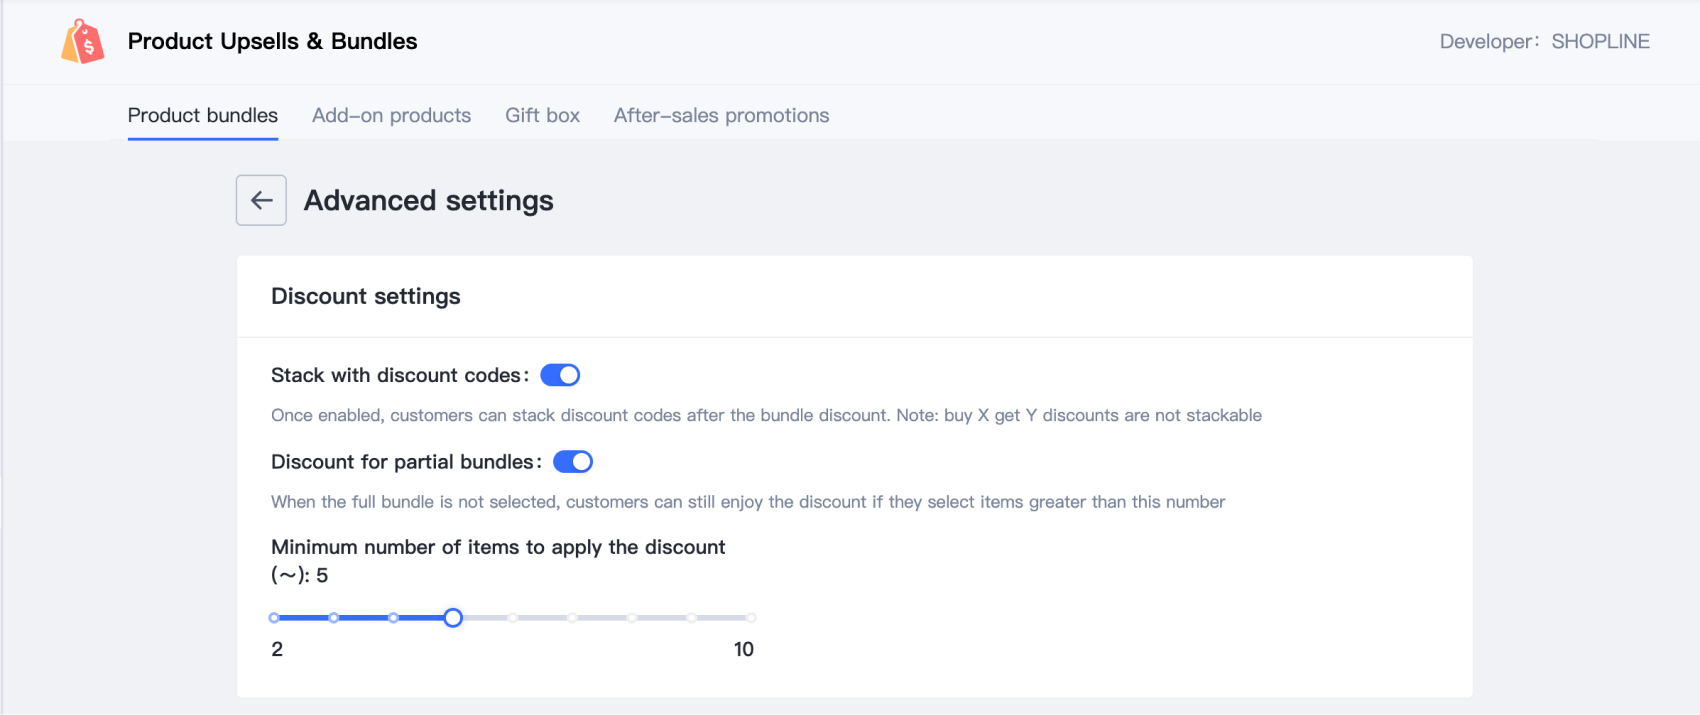Click the Discount settings section title

pyautogui.click(x=365, y=296)
